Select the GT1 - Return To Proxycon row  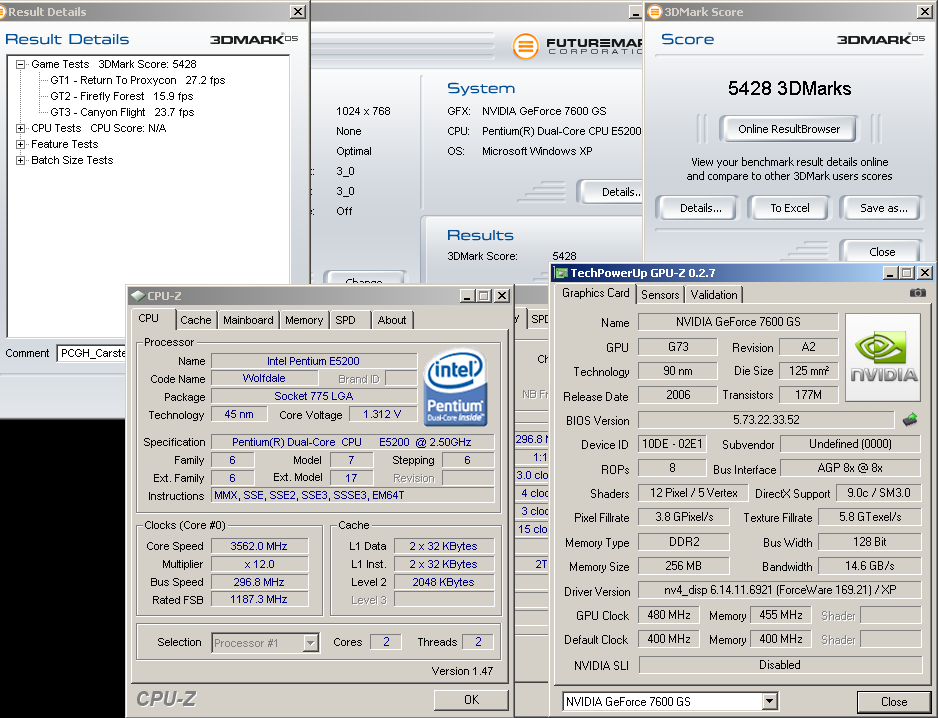click(x=138, y=80)
